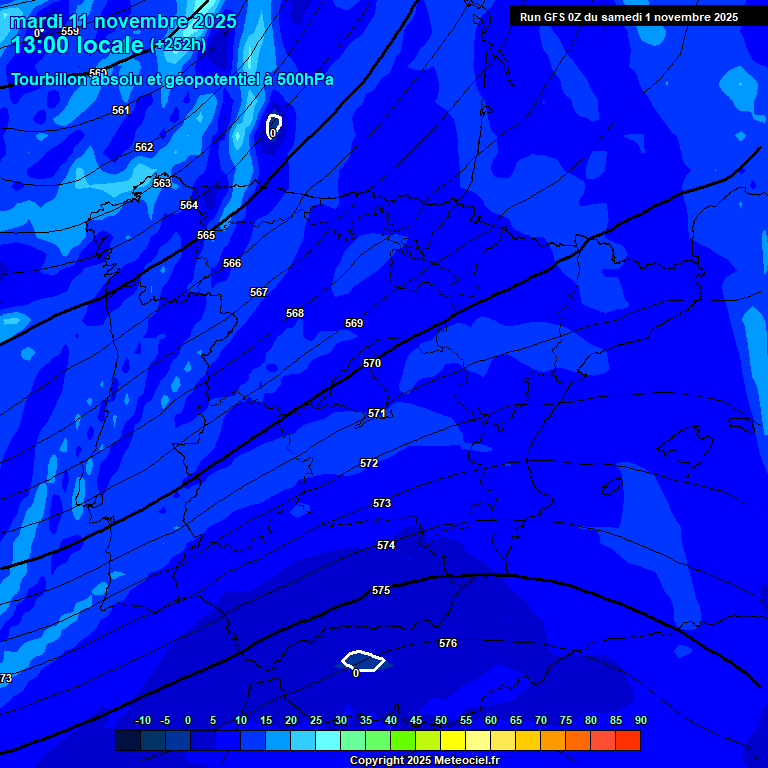Image resolution: width=768 pixels, height=768 pixels.
Task: Click the "(+252h)" forecast offset label
Action: [x=177, y=45]
